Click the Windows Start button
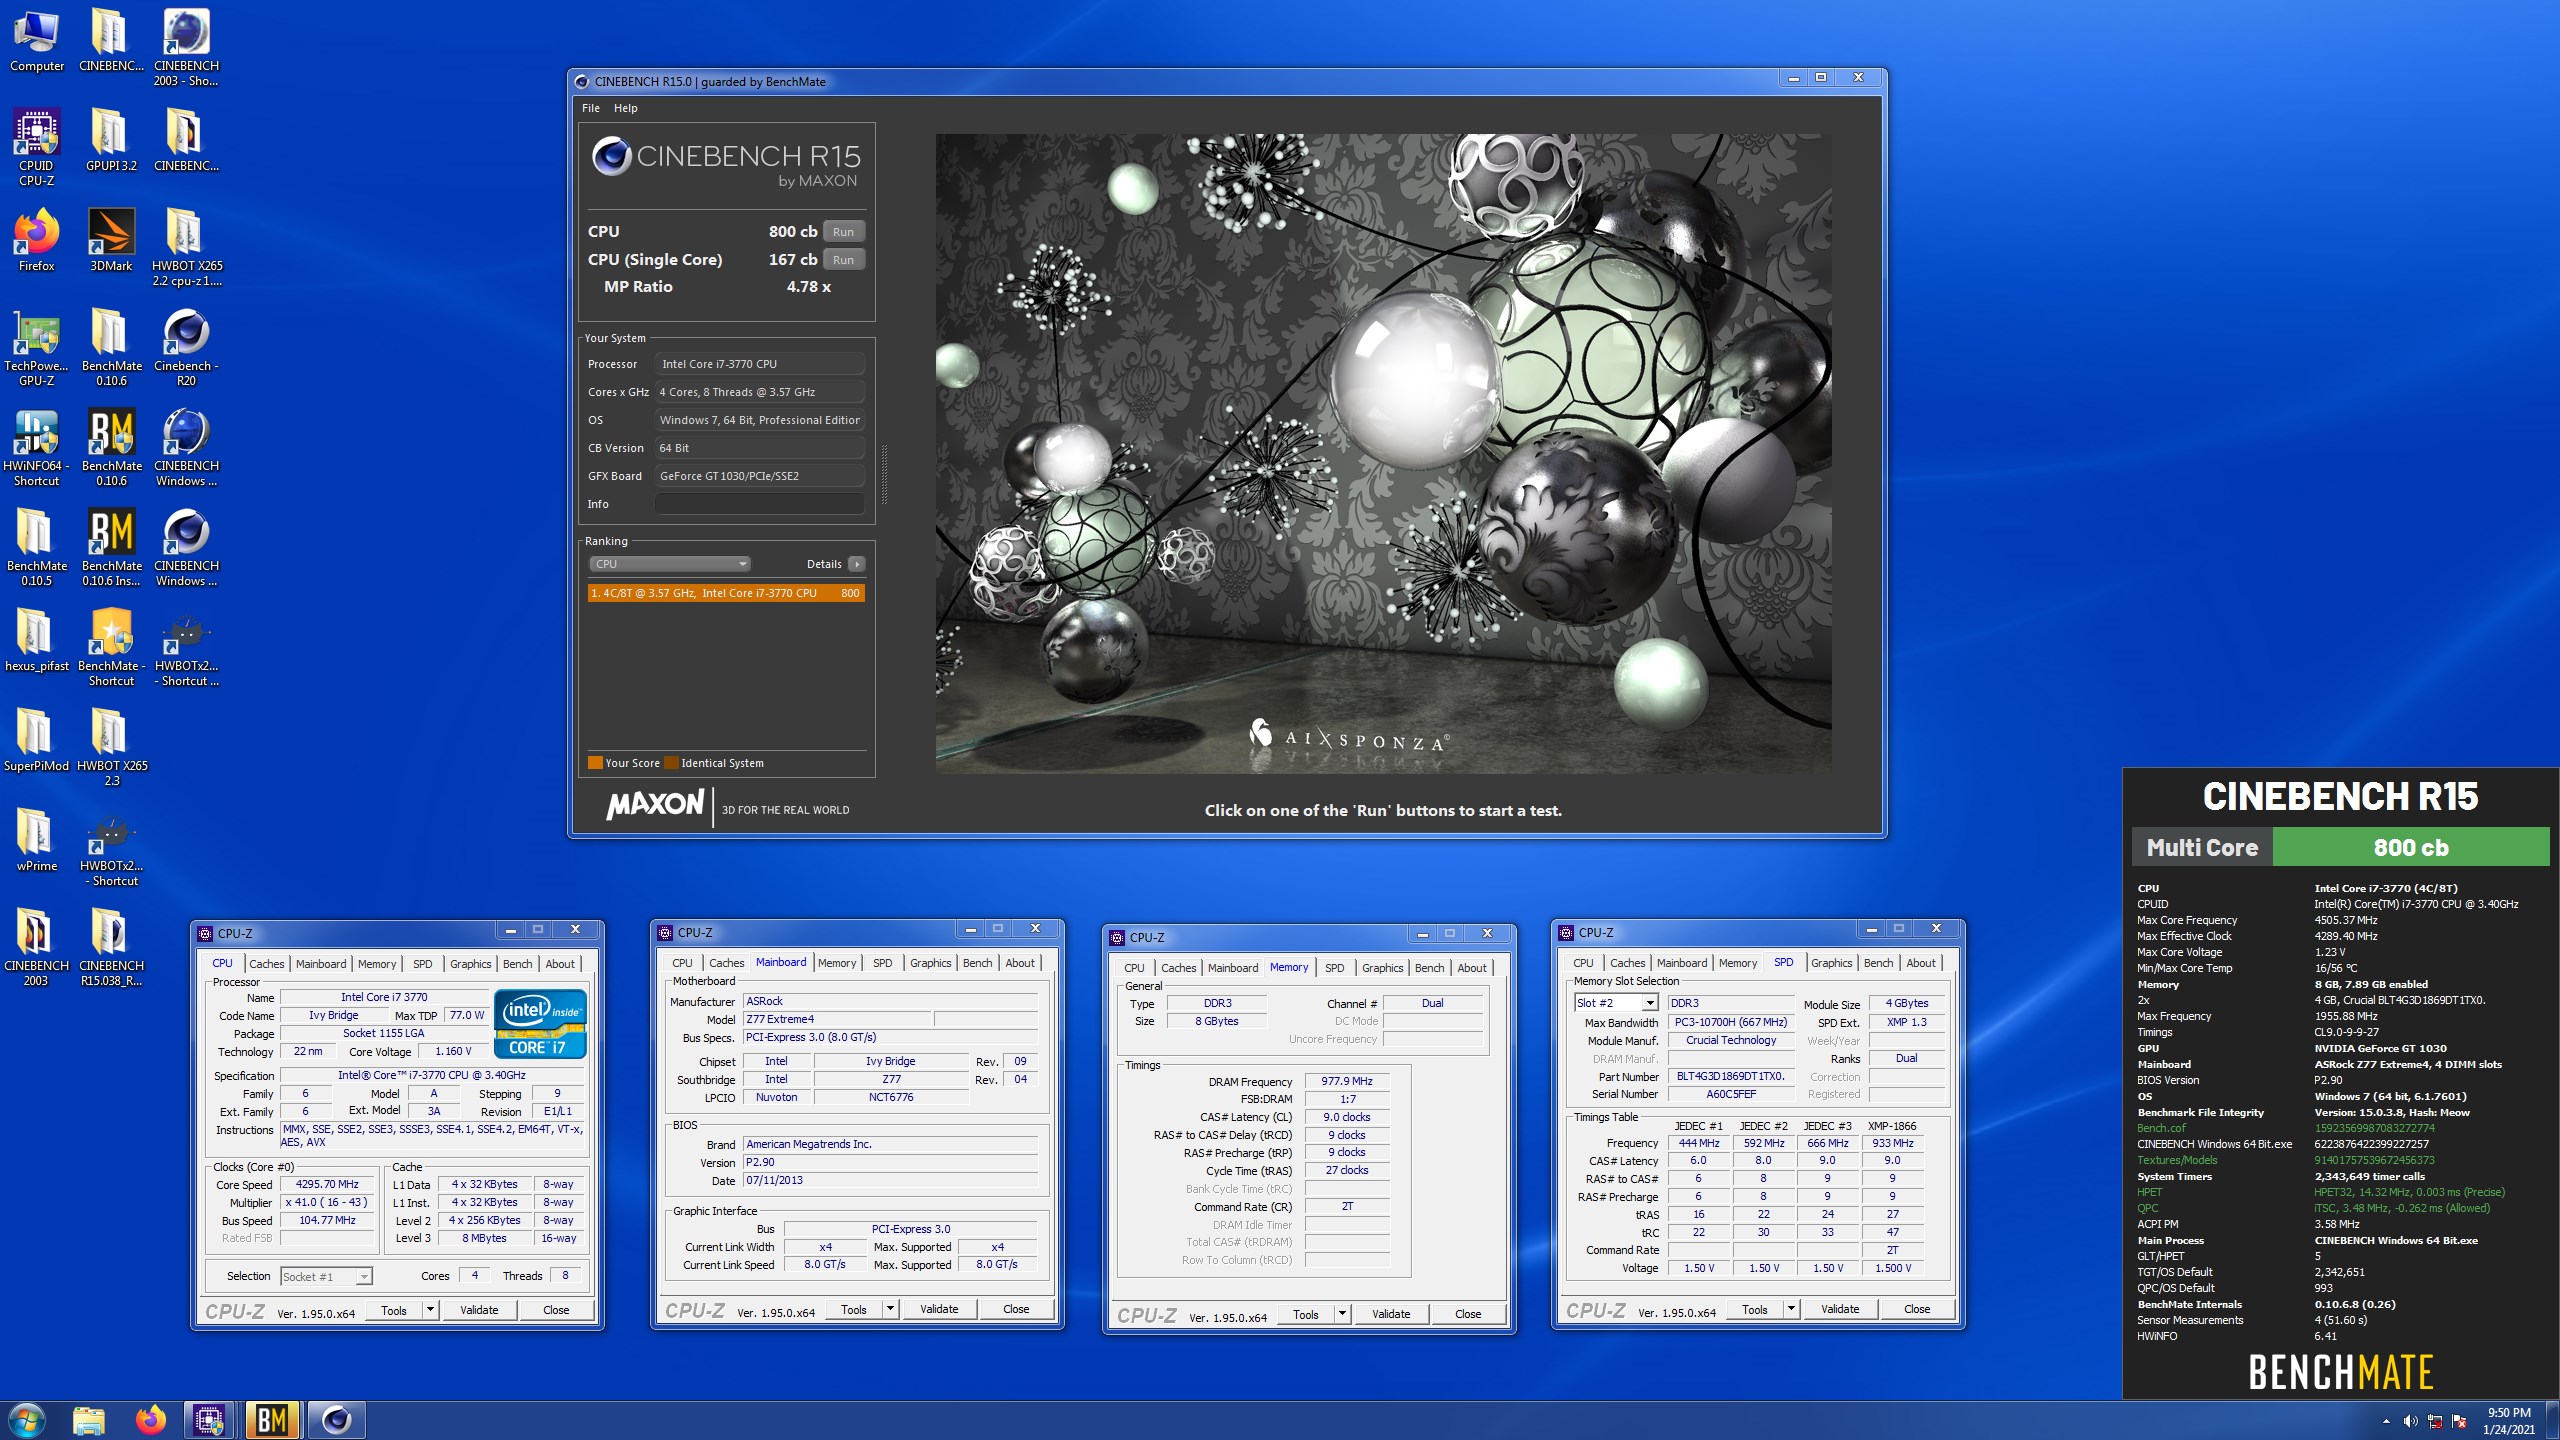The width and height of the screenshot is (2560, 1440). pyautogui.click(x=26, y=1420)
